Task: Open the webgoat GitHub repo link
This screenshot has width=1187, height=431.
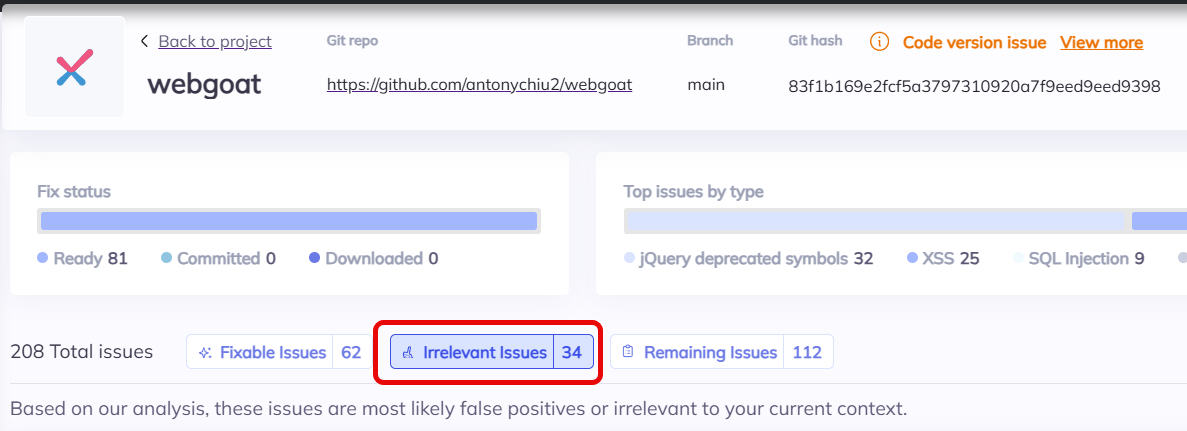Action: [479, 85]
